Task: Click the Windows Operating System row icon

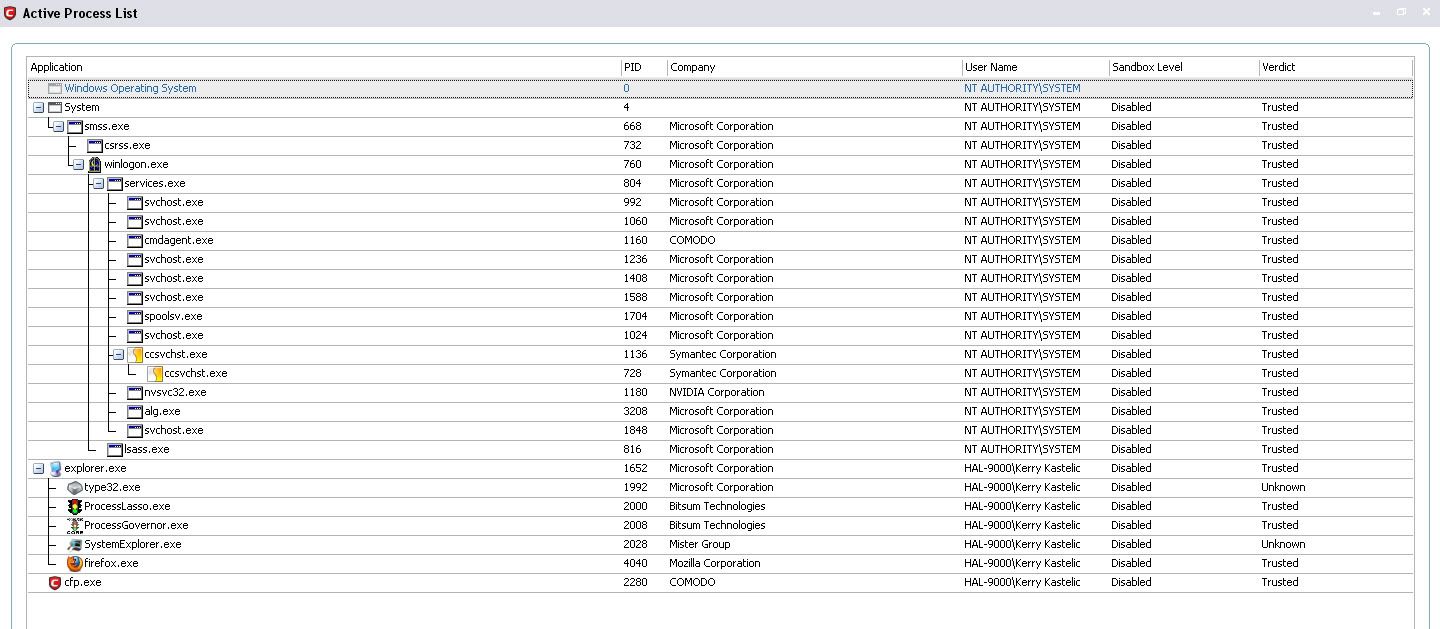Action: (55, 88)
